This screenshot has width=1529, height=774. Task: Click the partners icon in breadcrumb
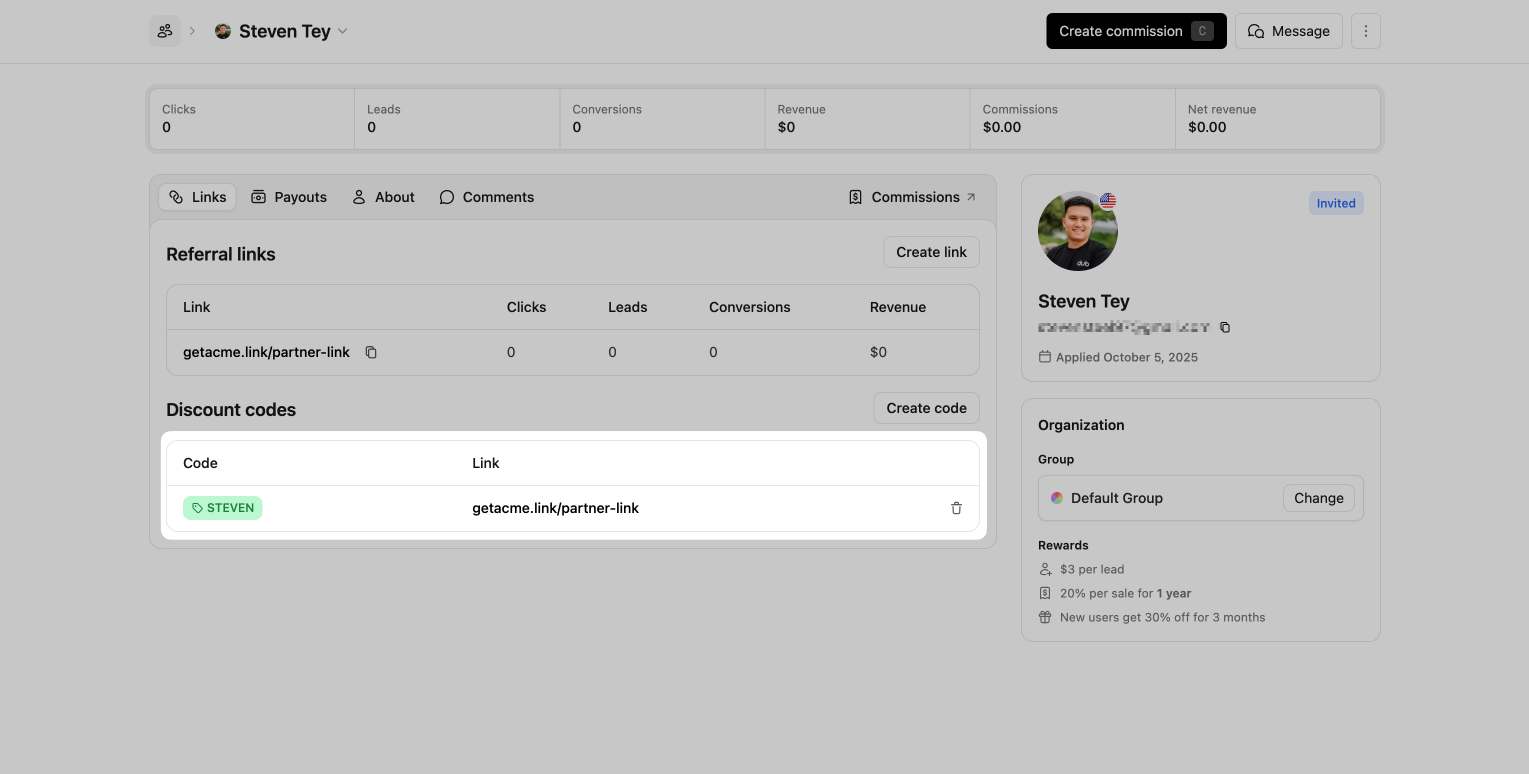point(165,31)
